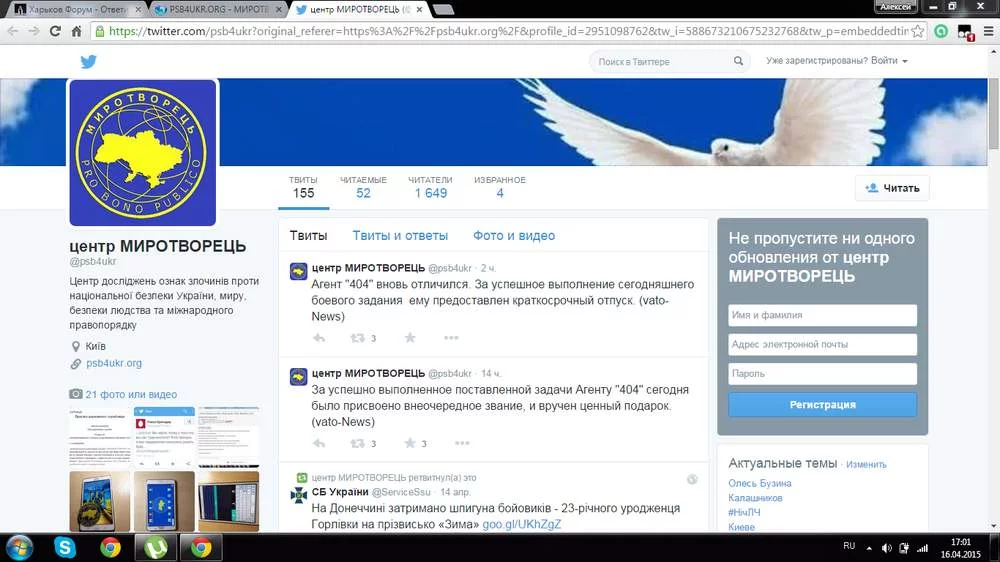This screenshot has width=1000, height=562.
Task: Click the Пароль field
Action: 822,374
